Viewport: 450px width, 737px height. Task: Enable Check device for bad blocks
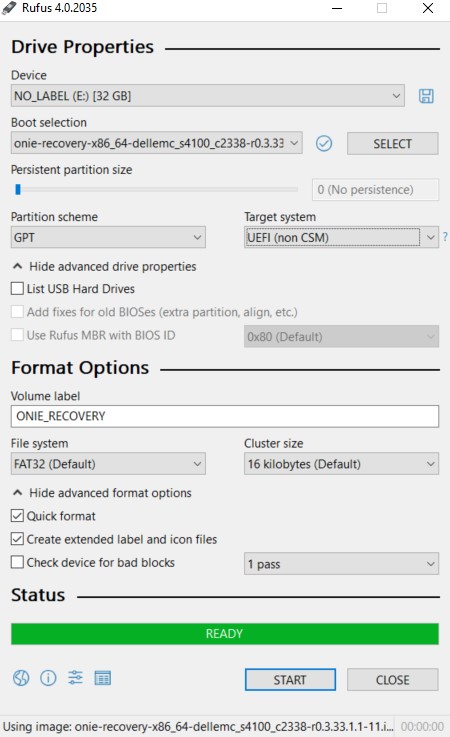(x=17, y=562)
